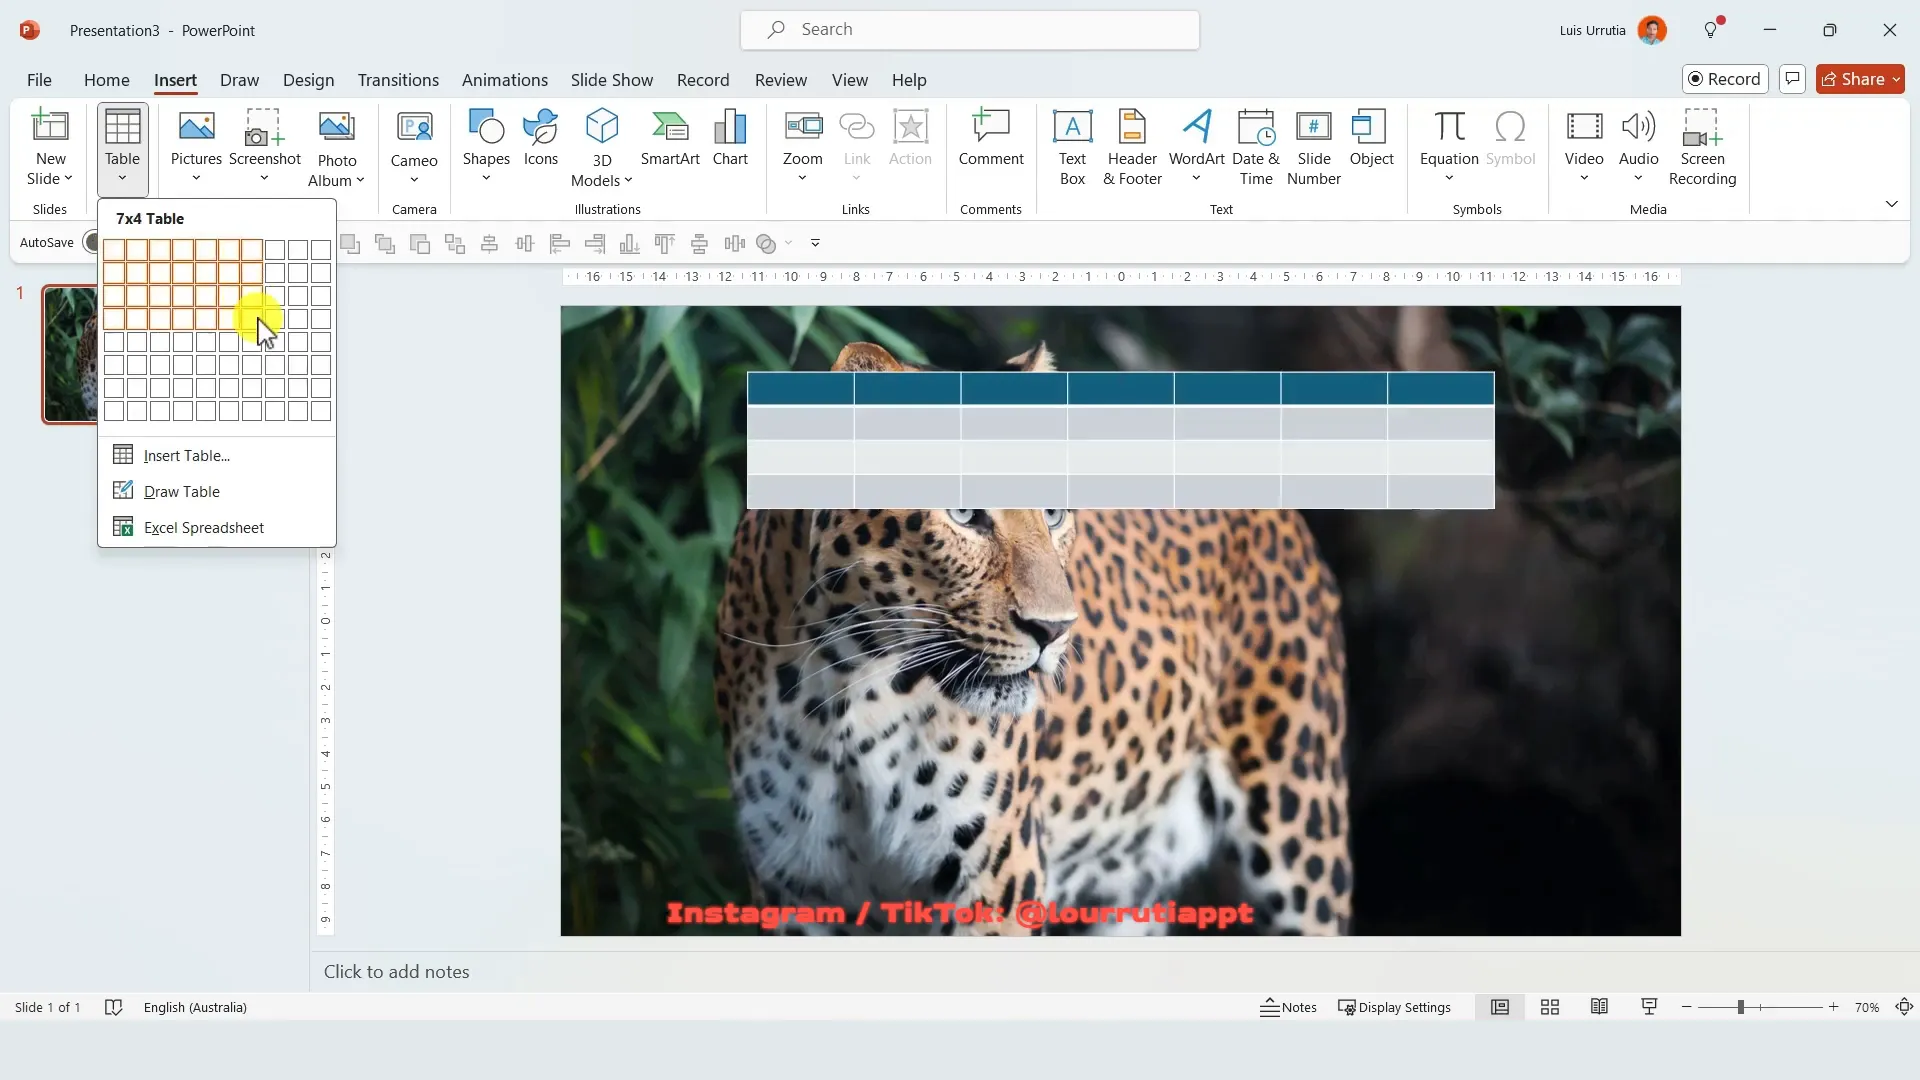1920x1080 pixels.
Task: Open the lightbulb coming-soon icon
Action: (1712, 29)
